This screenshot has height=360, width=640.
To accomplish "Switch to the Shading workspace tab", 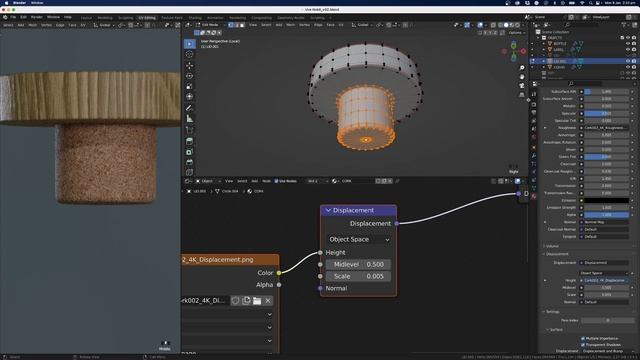I will 195,18.
